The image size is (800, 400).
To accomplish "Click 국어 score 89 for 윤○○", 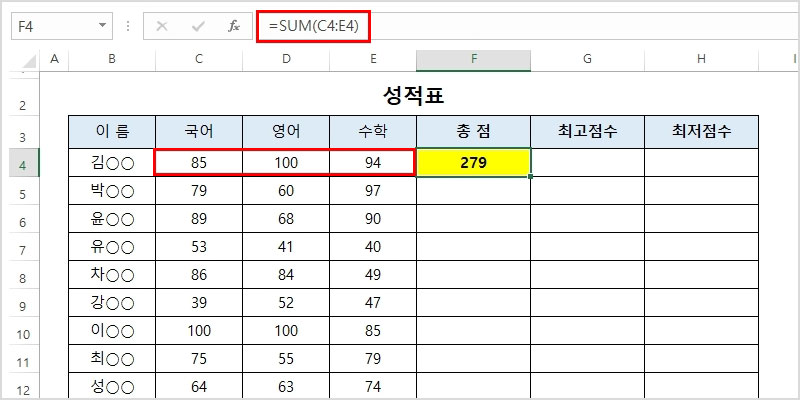I will pos(199,219).
